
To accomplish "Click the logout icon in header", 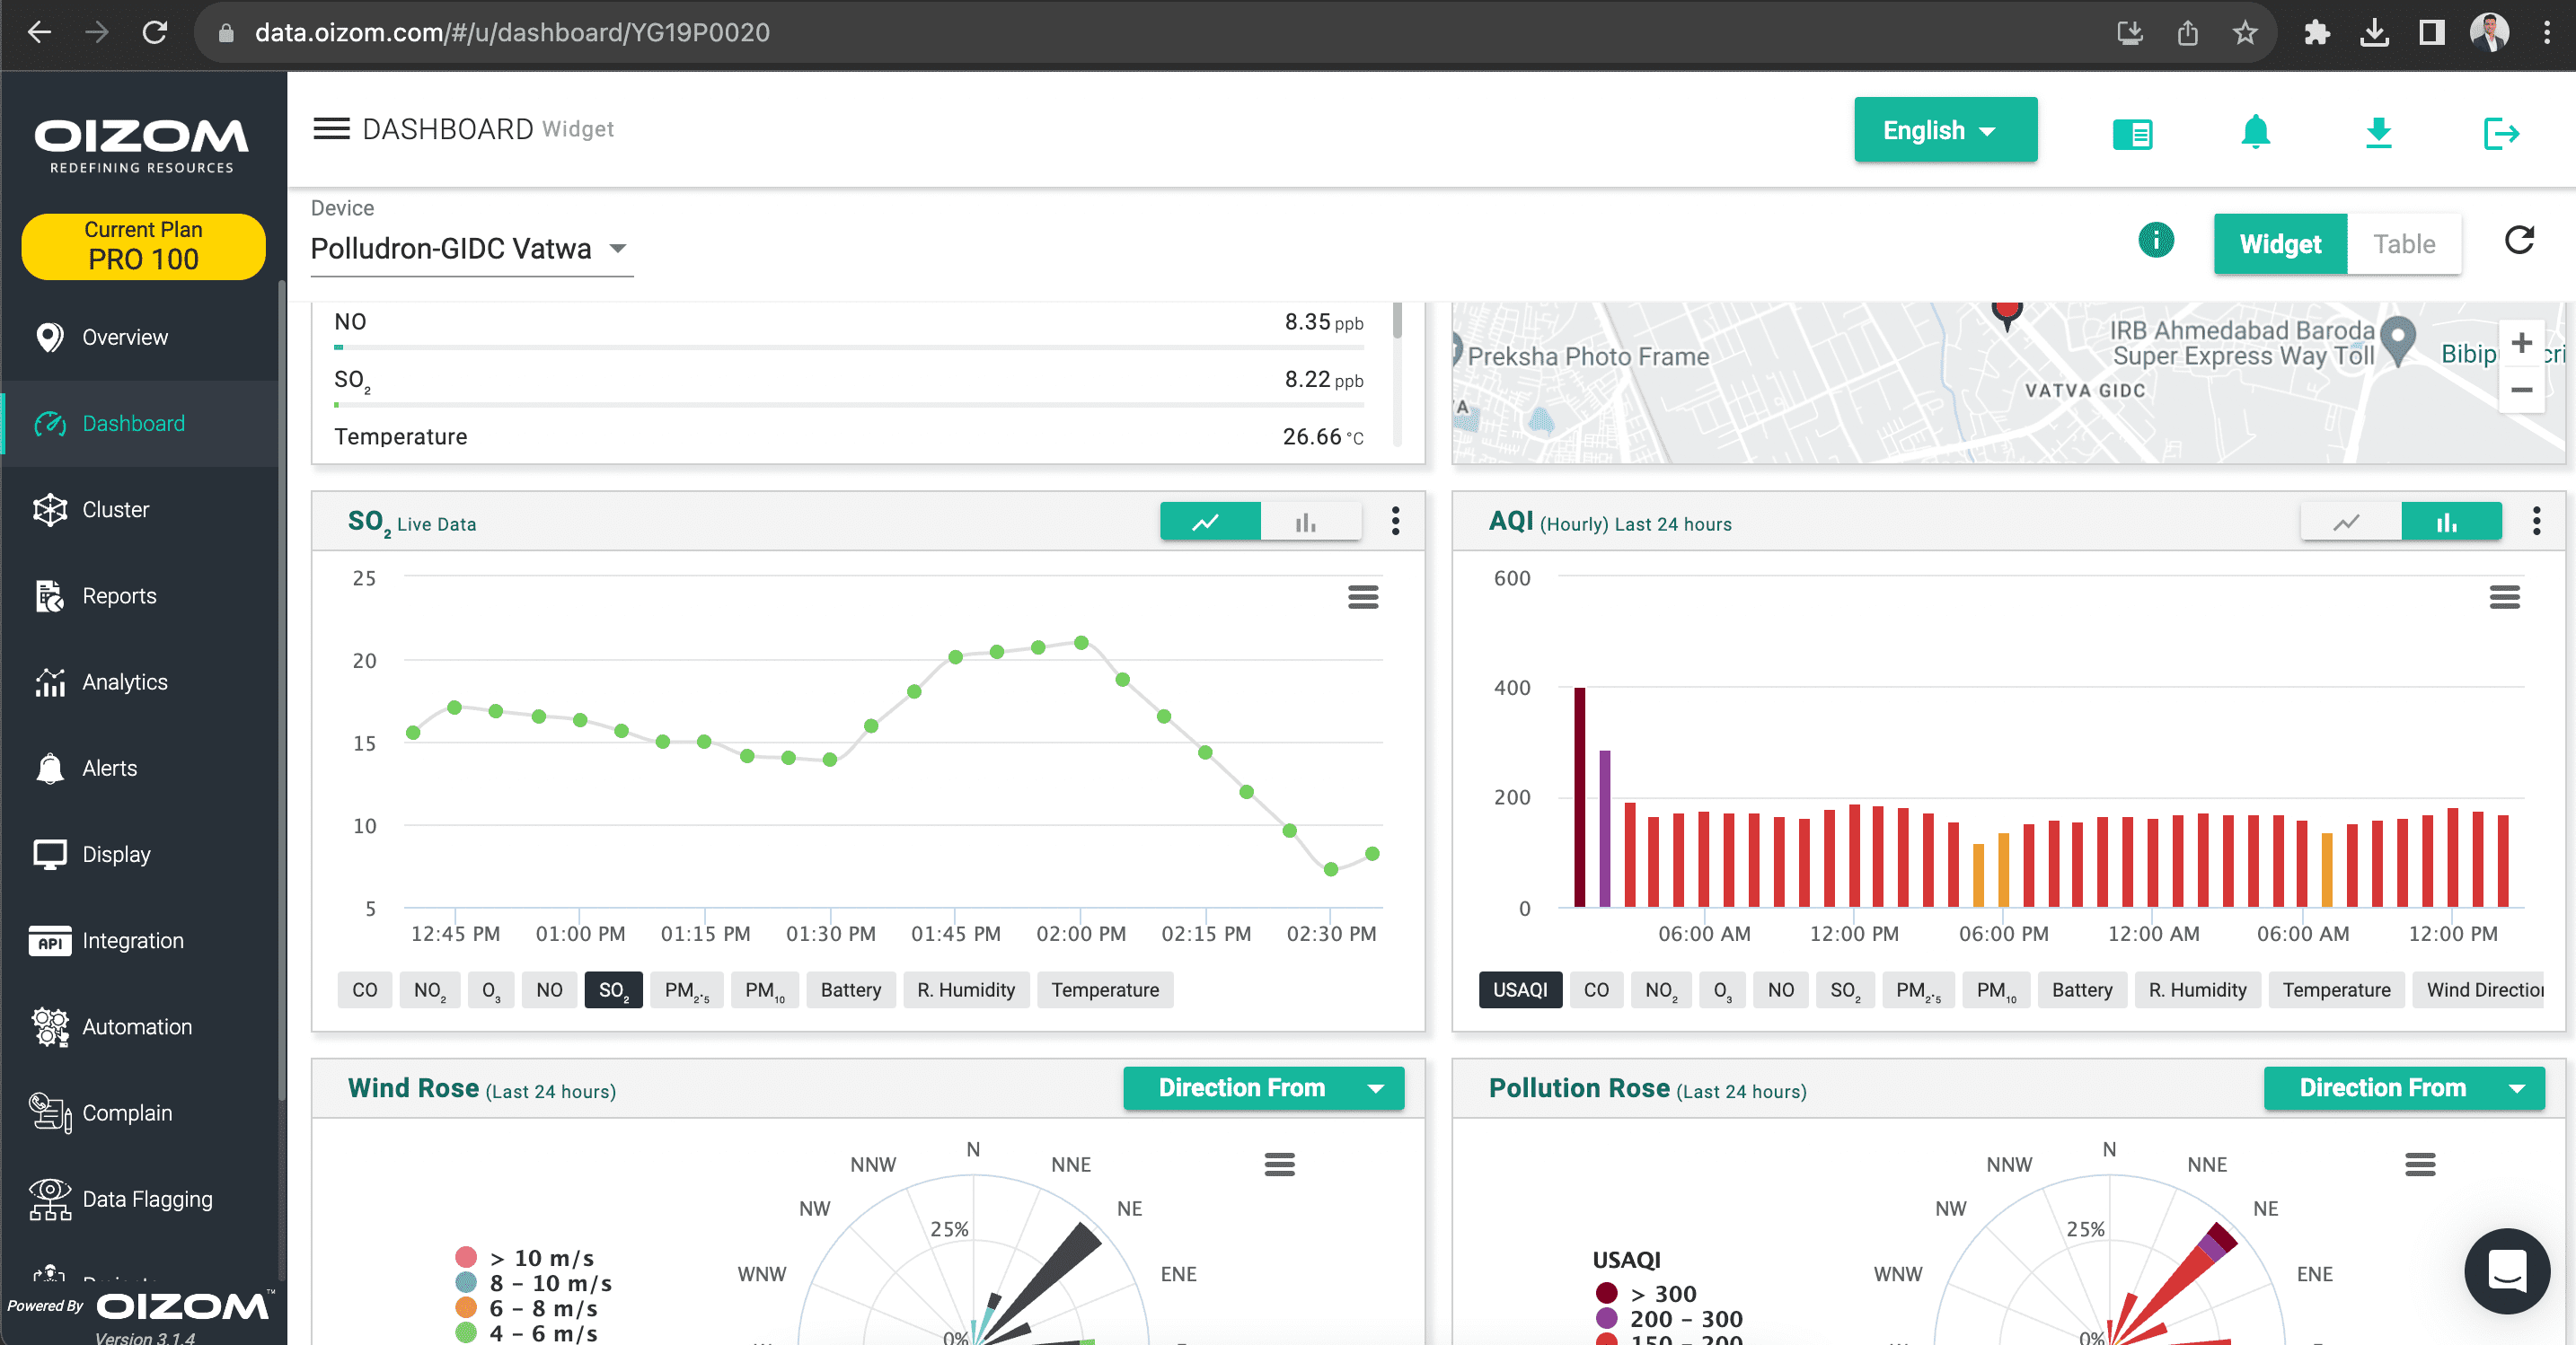I will coord(2500,133).
